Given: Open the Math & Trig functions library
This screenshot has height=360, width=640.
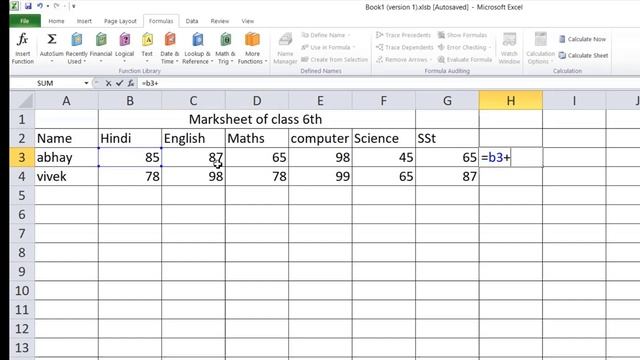Looking at the screenshot, I should [x=225, y=48].
